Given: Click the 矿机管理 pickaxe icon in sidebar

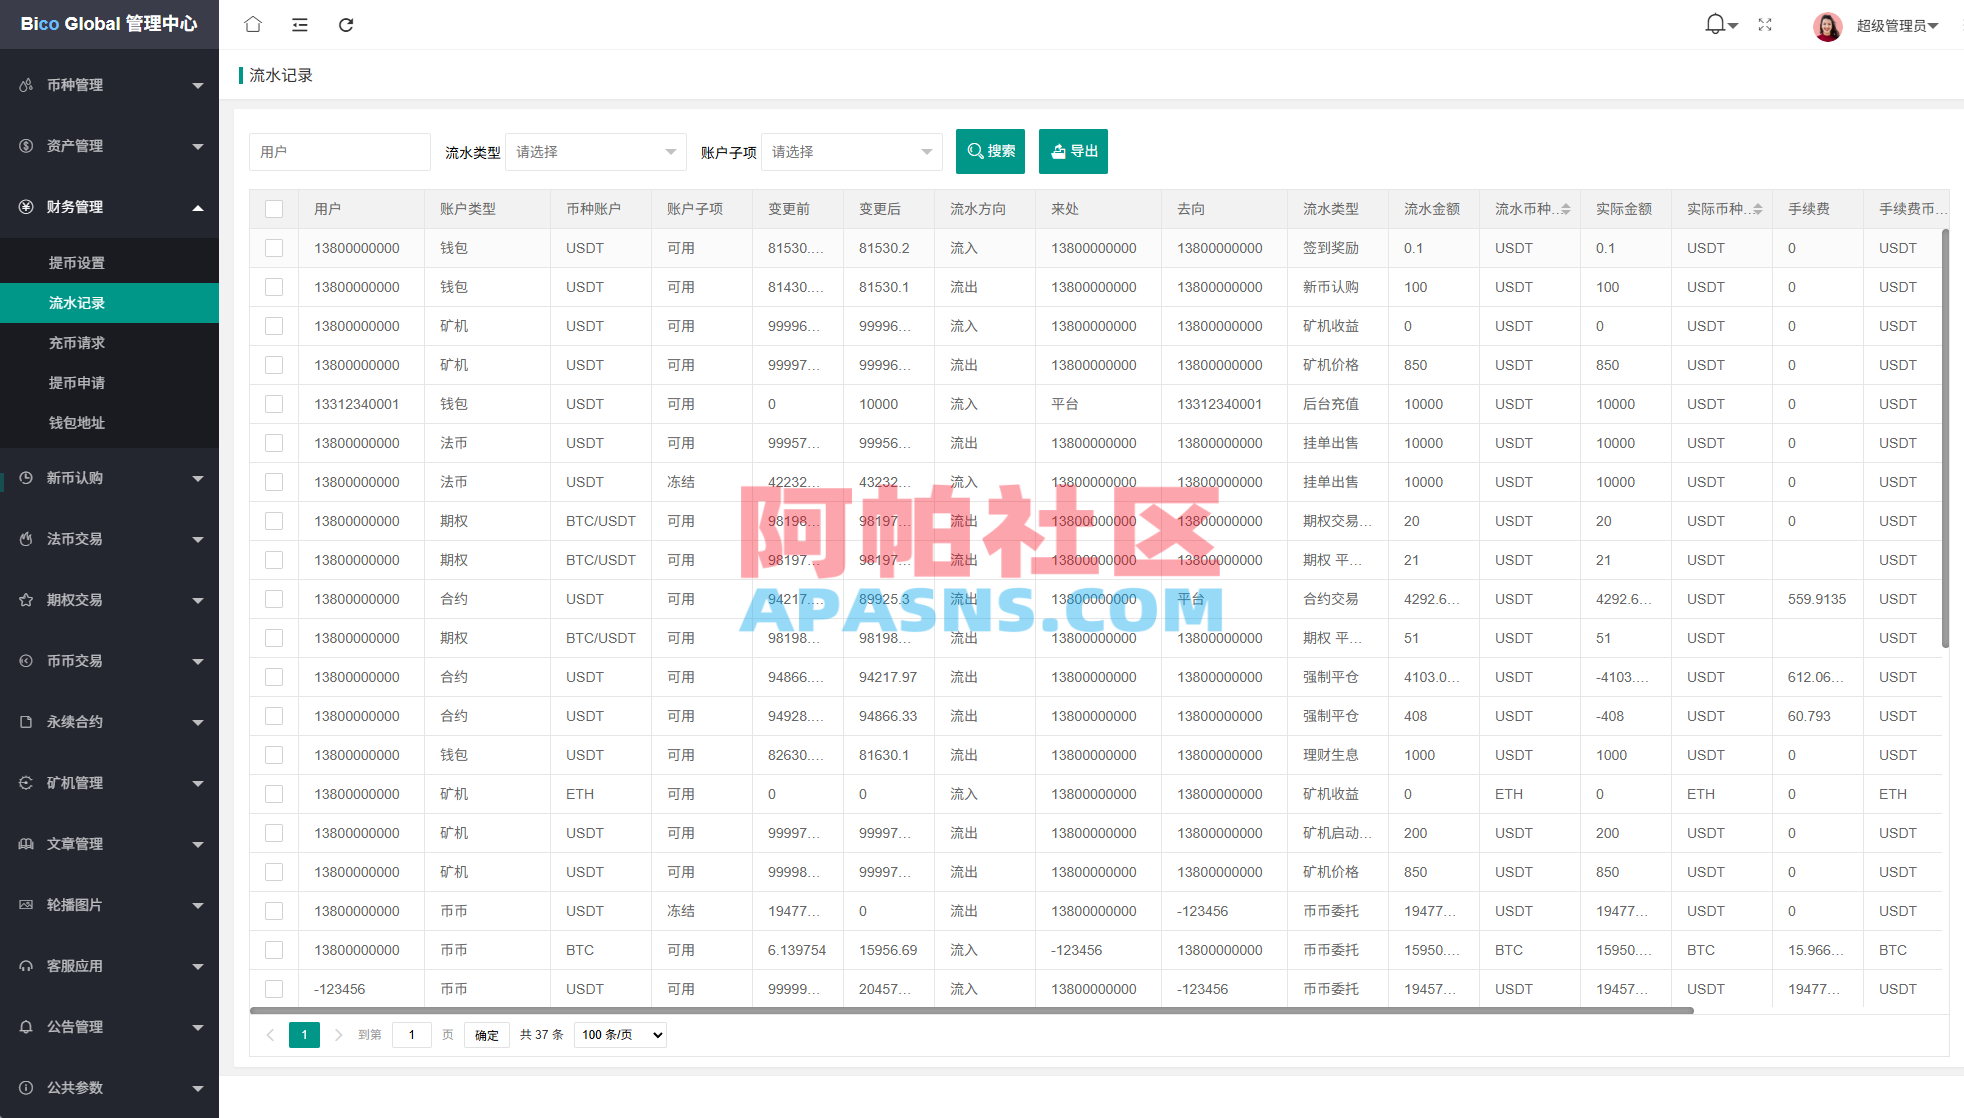Looking at the screenshot, I should coord(26,783).
